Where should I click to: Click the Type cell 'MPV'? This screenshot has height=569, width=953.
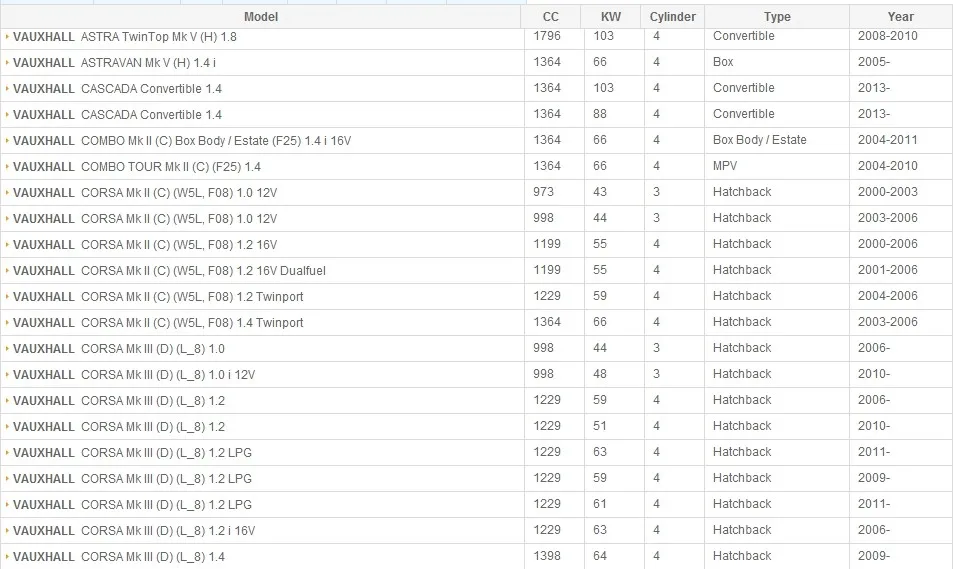[x=725, y=166]
